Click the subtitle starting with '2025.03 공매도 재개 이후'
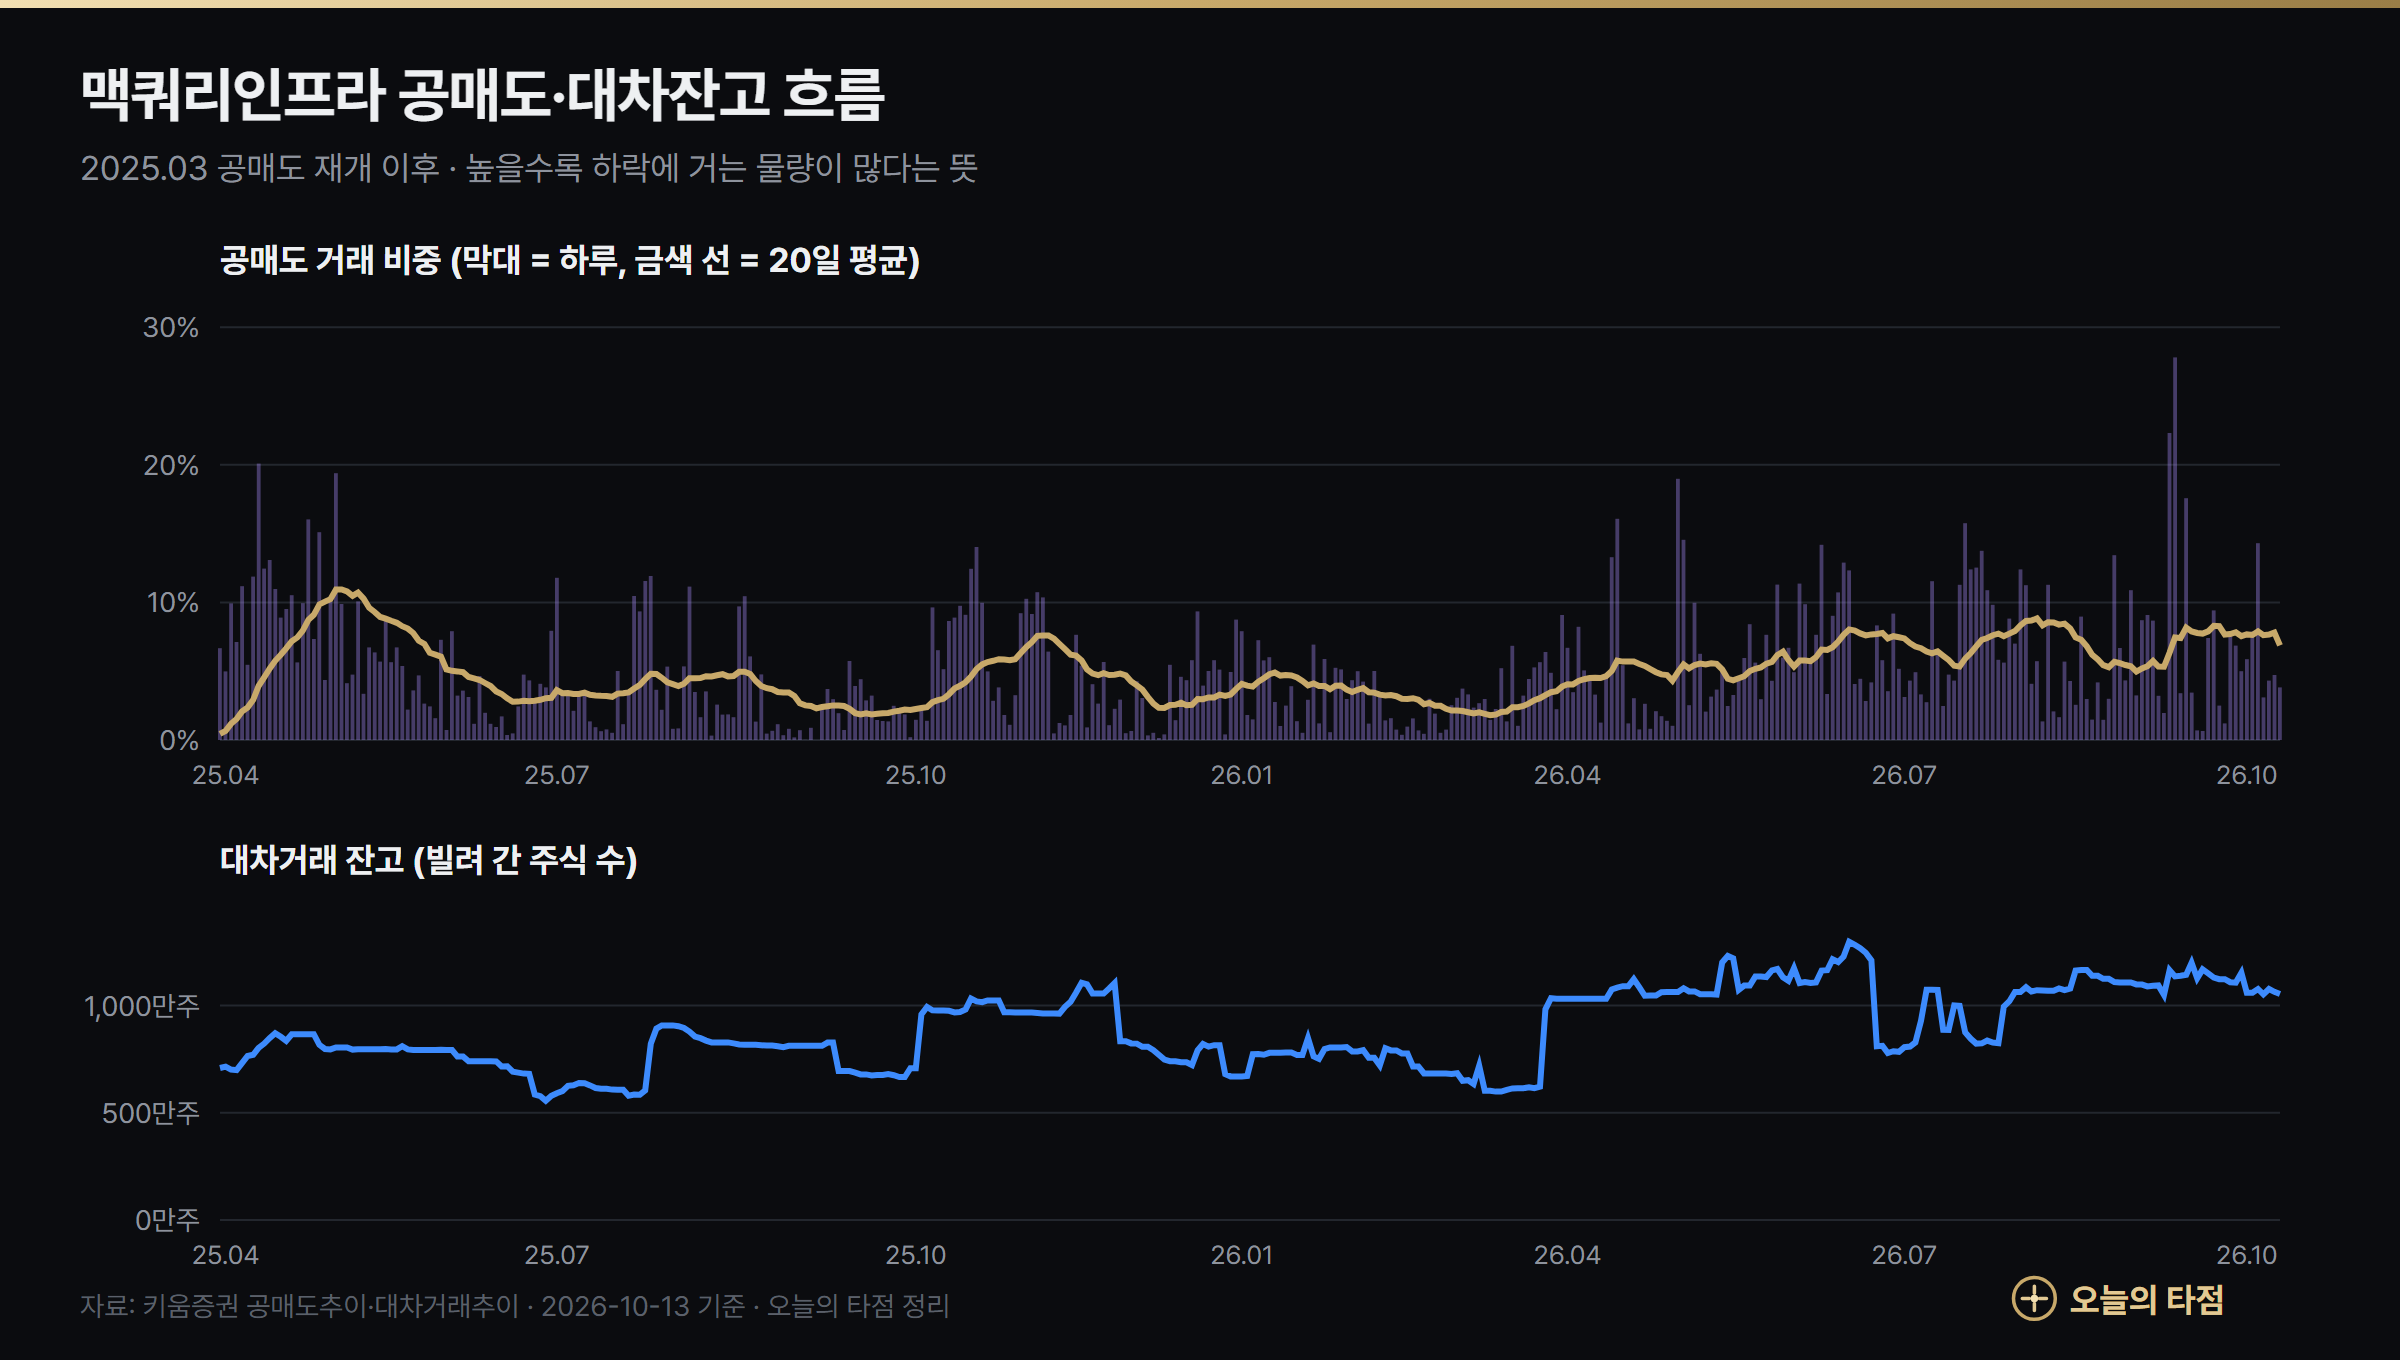Screen dimensions: 2400x1360 pyautogui.click(x=529, y=168)
